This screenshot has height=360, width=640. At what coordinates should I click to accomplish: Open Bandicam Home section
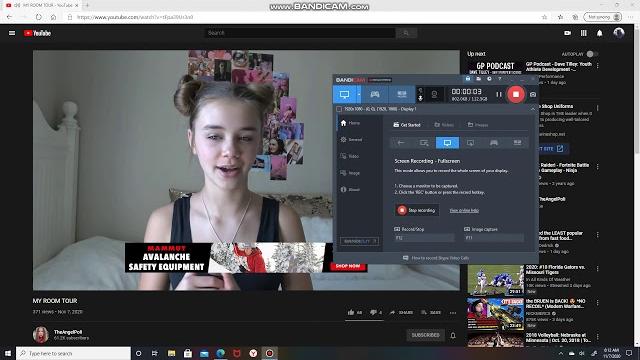(x=350, y=123)
